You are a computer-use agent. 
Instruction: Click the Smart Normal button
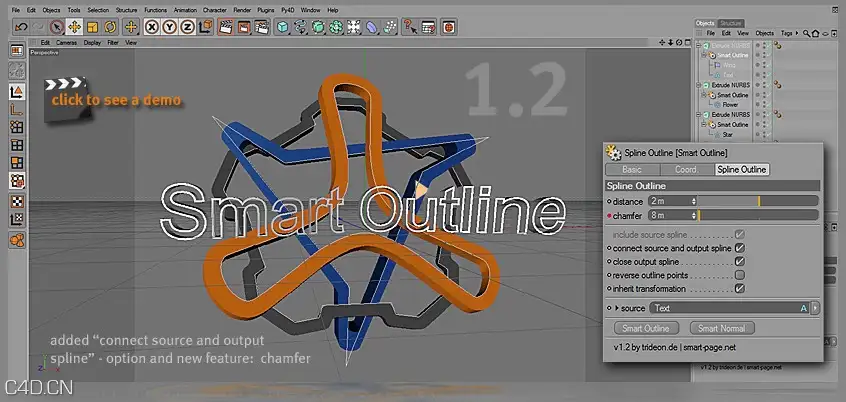click(x=722, y=328)
